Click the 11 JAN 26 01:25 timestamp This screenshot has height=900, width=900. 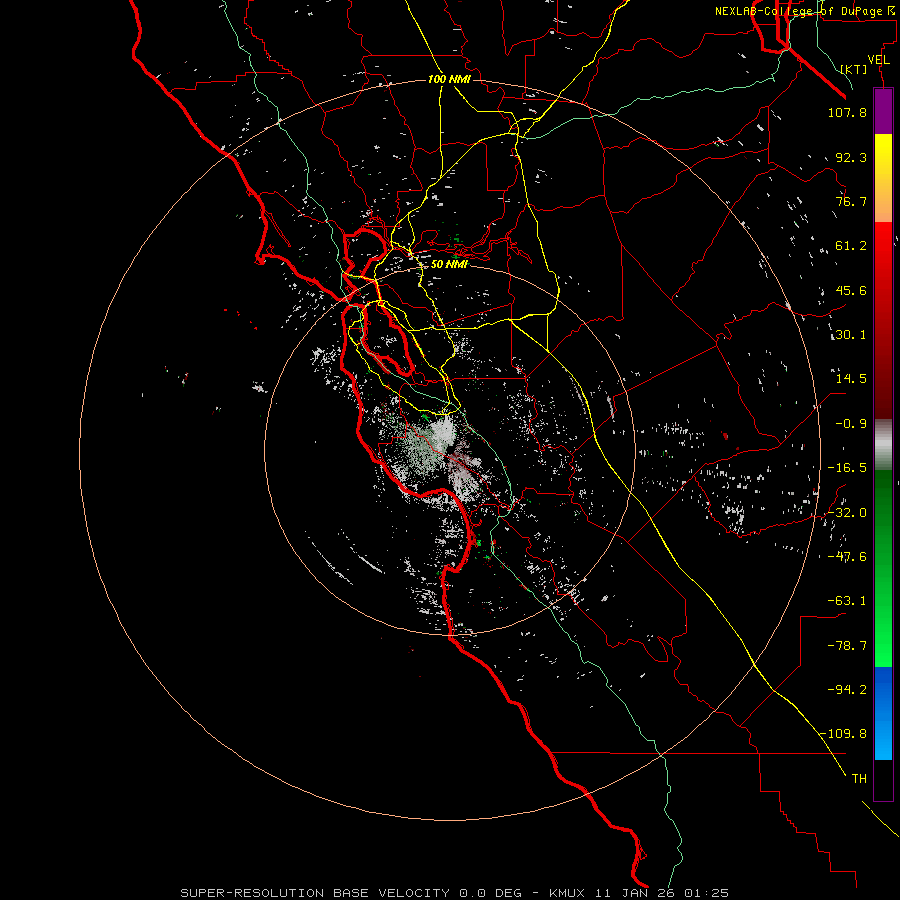click(x=661, y=893)
